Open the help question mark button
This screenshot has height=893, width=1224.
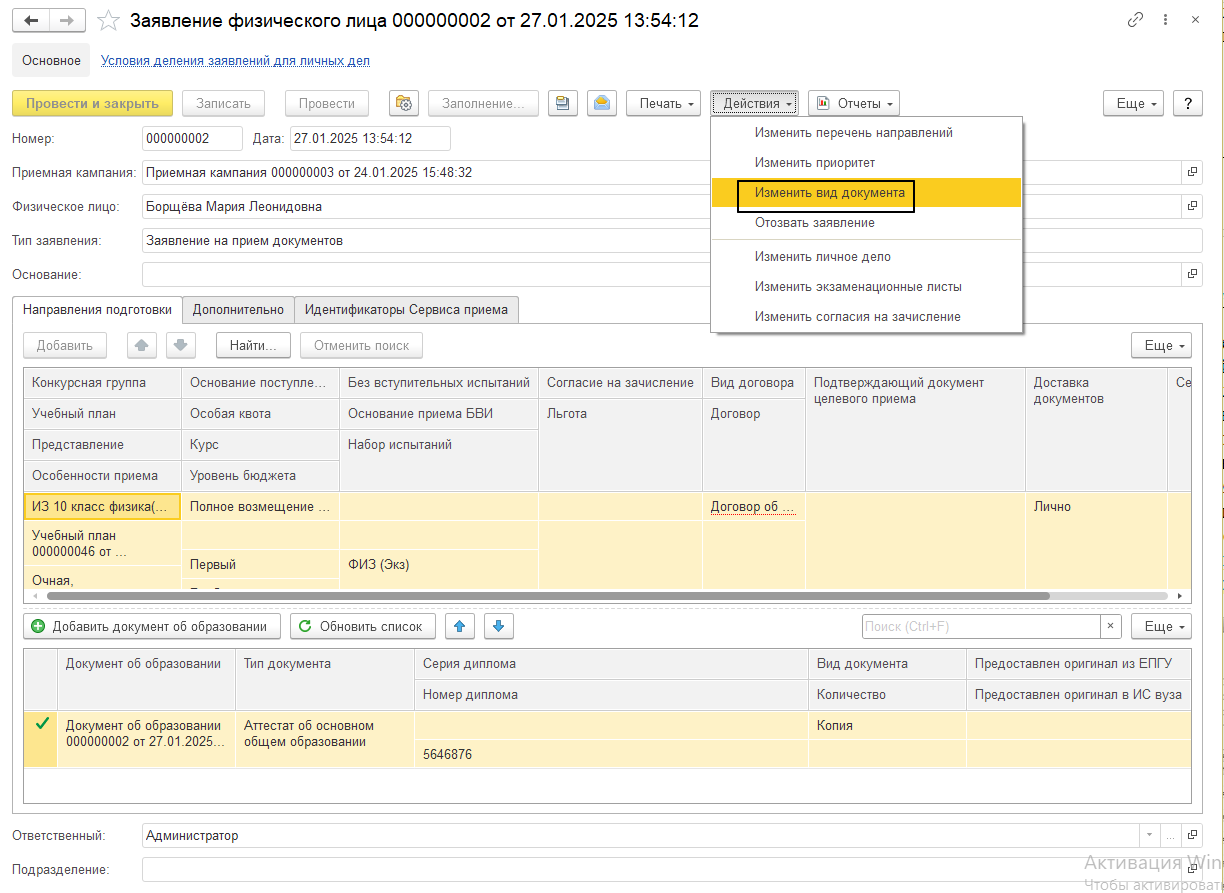(1187, 103)
